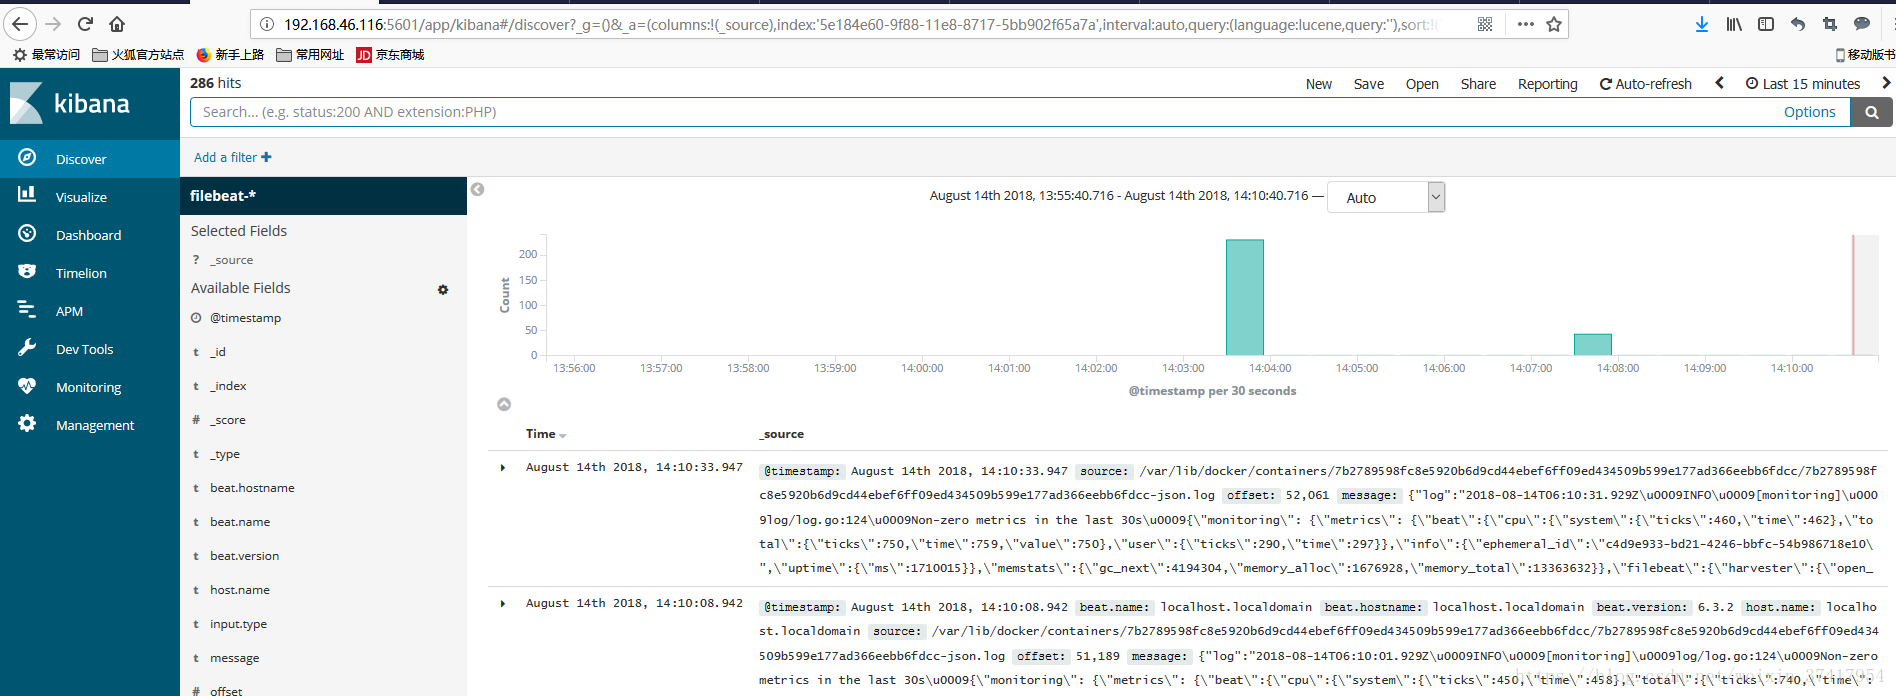Open the Auto interval dropdown
The height and width of the screenshot is (696, 1896).
[1386, 197]
